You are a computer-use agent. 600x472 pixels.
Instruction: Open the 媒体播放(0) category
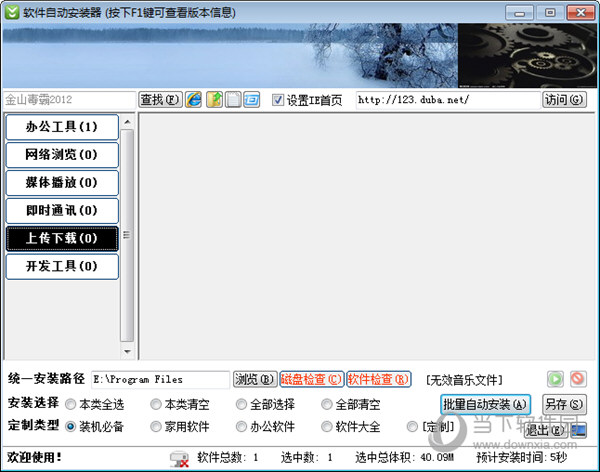(x=62, y=183)
